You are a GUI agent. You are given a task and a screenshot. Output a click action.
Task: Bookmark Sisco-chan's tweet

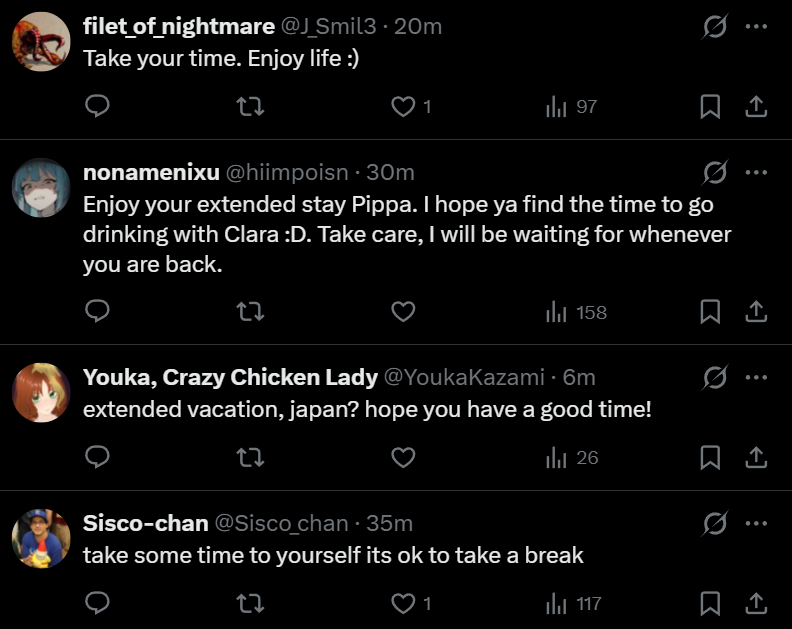click(710, 603)
